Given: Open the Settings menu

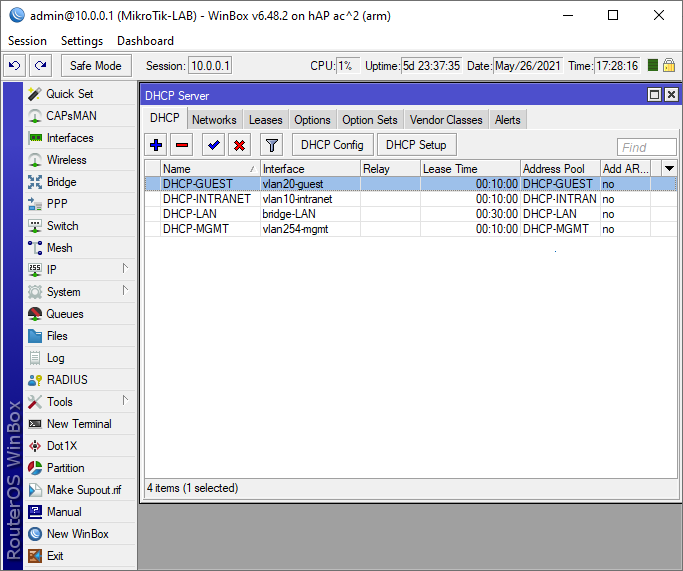Looking at the screenshot, I should (82, 41).
